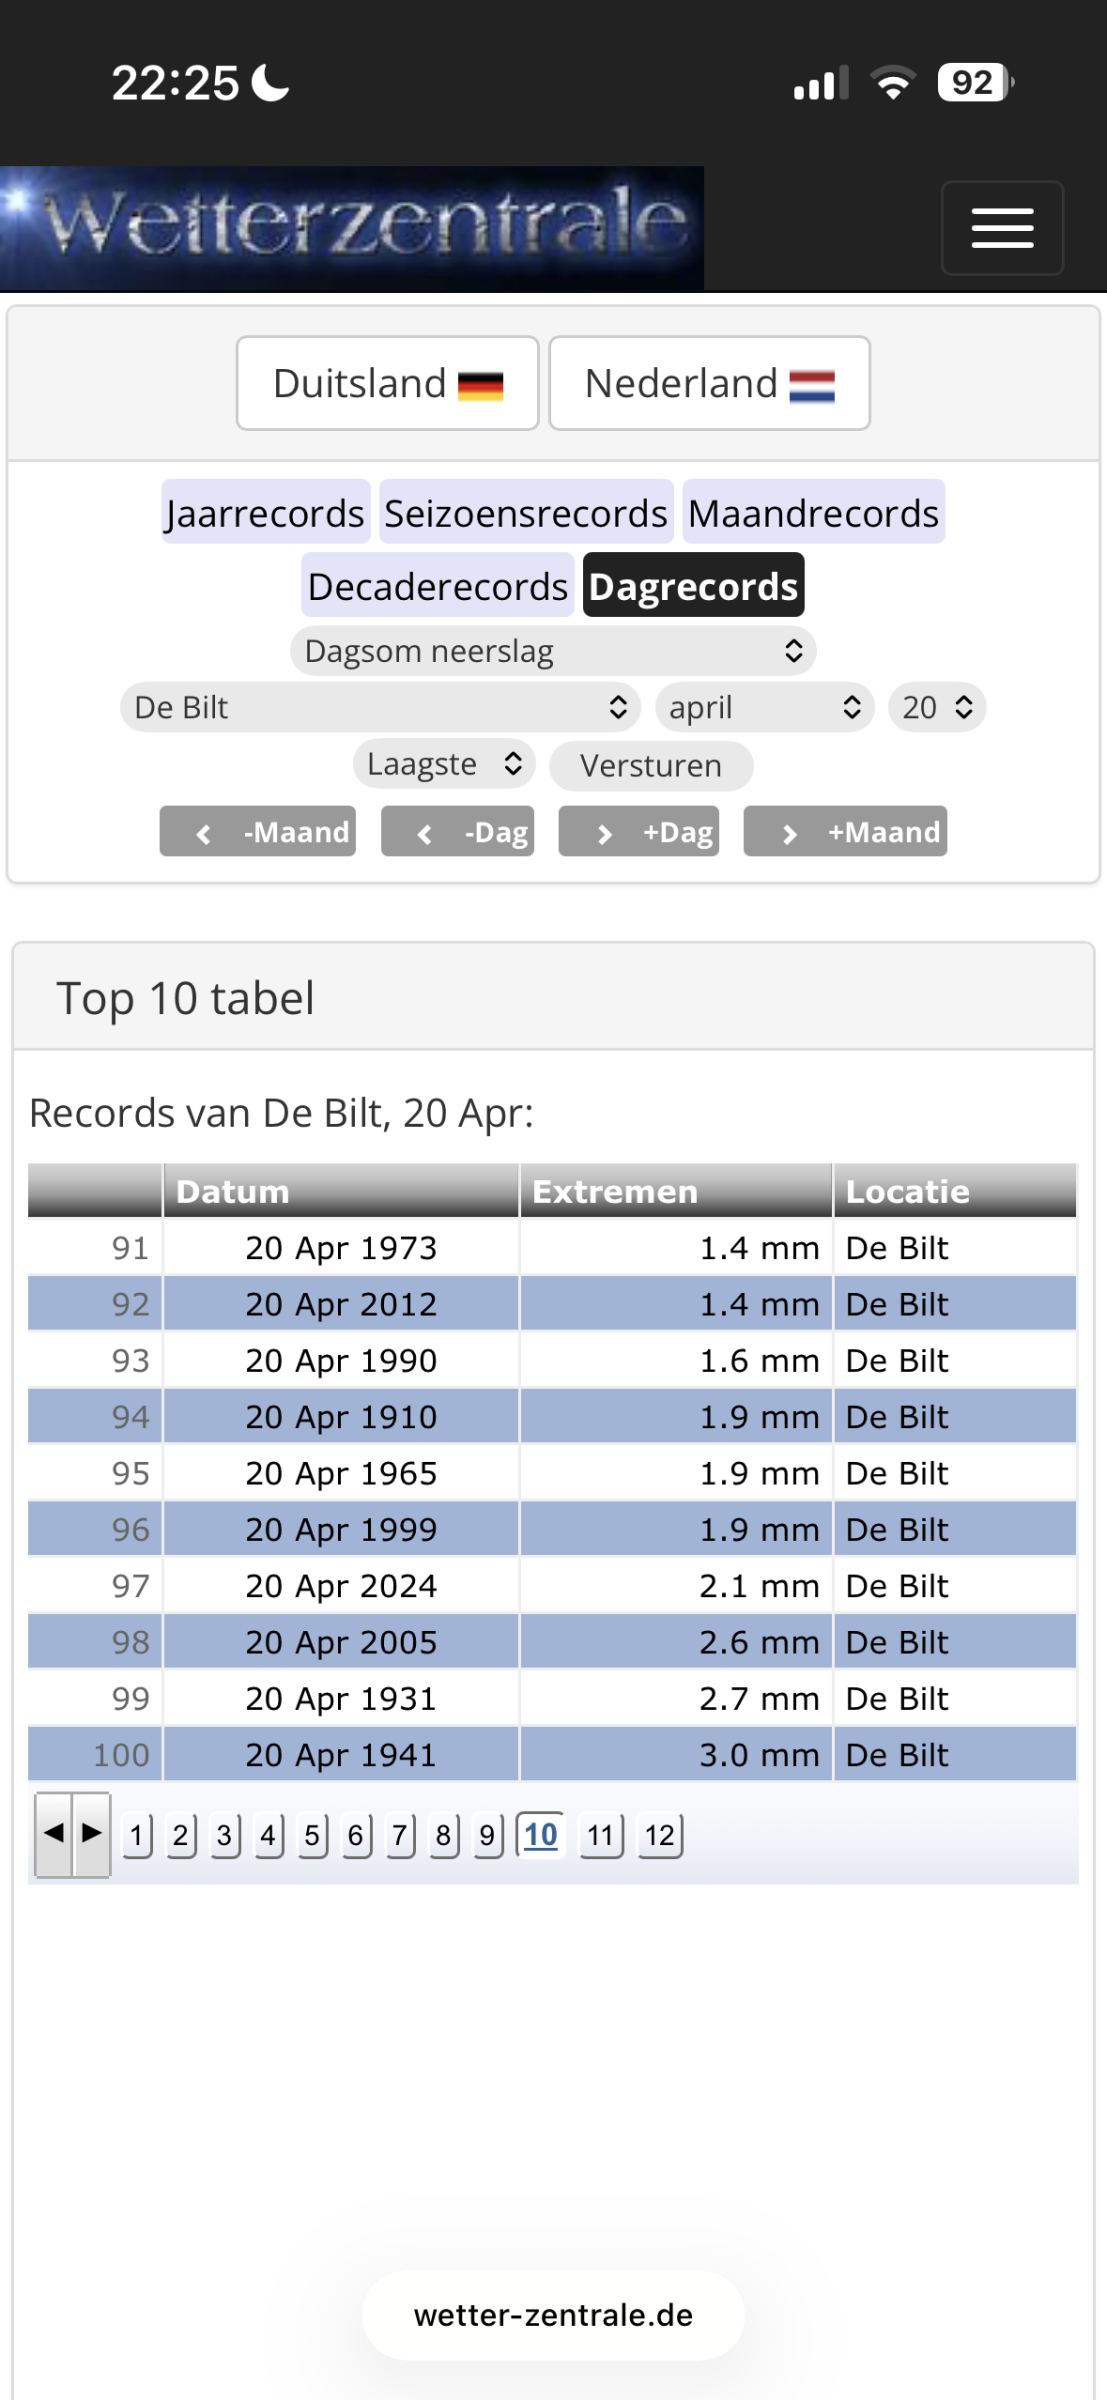The height and width of the screenshot is (2400, 1107).
Task: Open the hamburger navigation menu
Action: click(x=1001, y=228)
